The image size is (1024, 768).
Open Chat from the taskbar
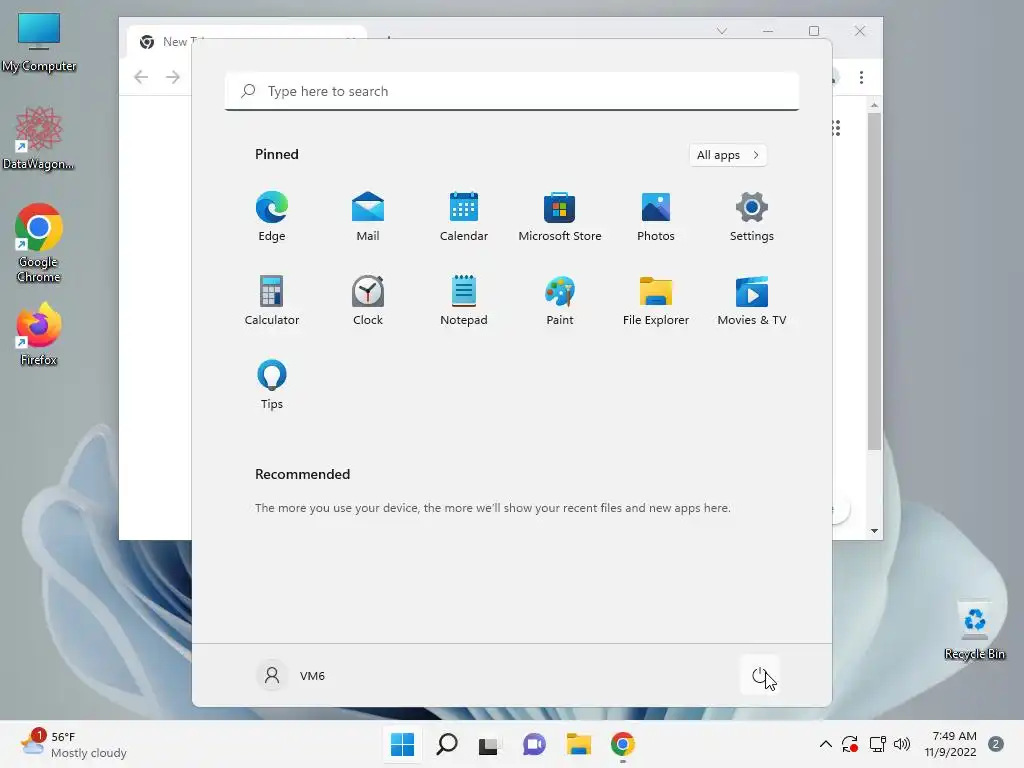[534, 744]
